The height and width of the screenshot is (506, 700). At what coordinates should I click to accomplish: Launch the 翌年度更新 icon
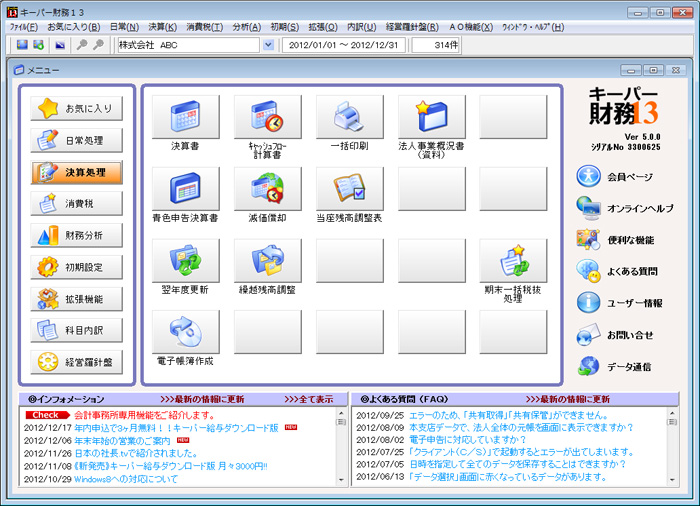(x=185, y=260)
